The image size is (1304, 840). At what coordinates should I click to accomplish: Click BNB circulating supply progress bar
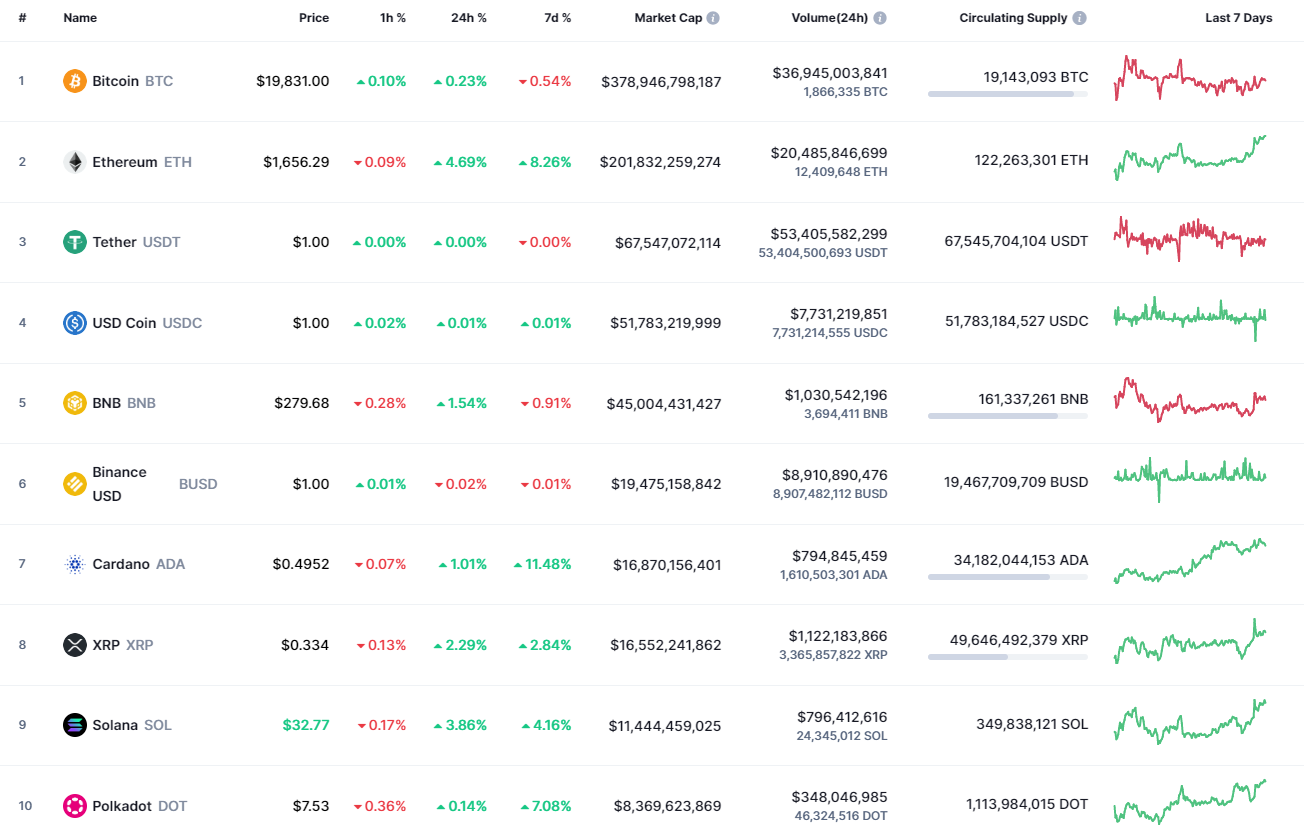pos(1008,416)
